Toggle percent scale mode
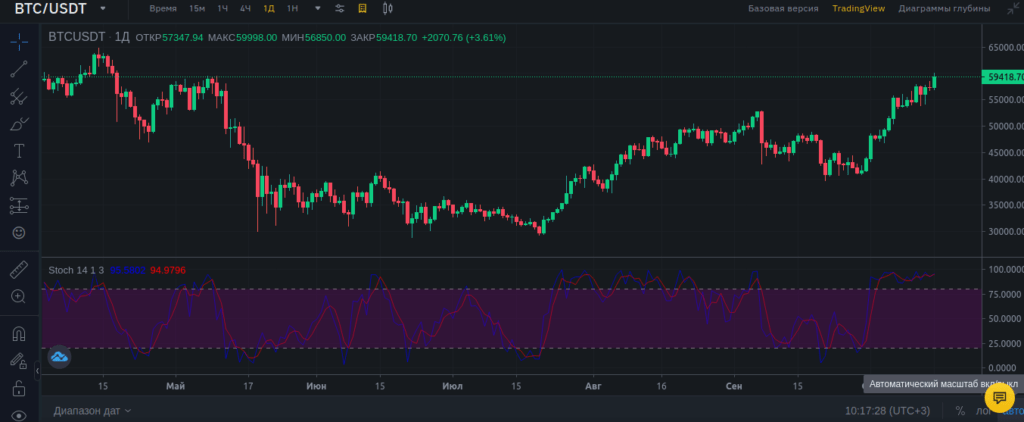Viewport: 1024px width, 422px height. click(x=960, y=411)
